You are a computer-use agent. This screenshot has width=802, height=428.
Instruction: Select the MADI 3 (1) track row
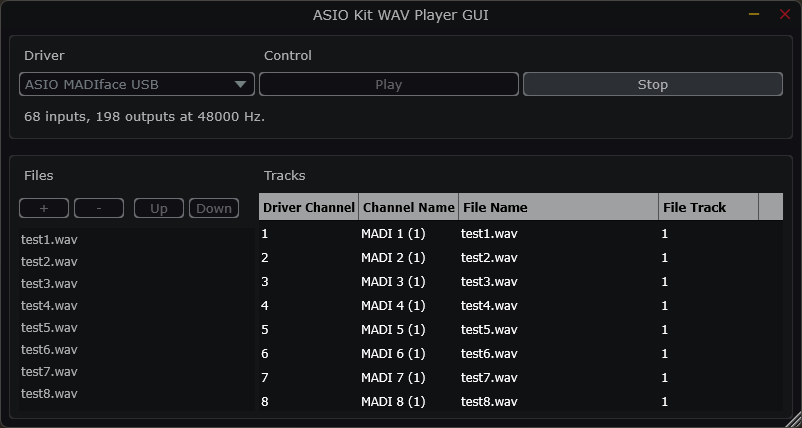(521, 282)
